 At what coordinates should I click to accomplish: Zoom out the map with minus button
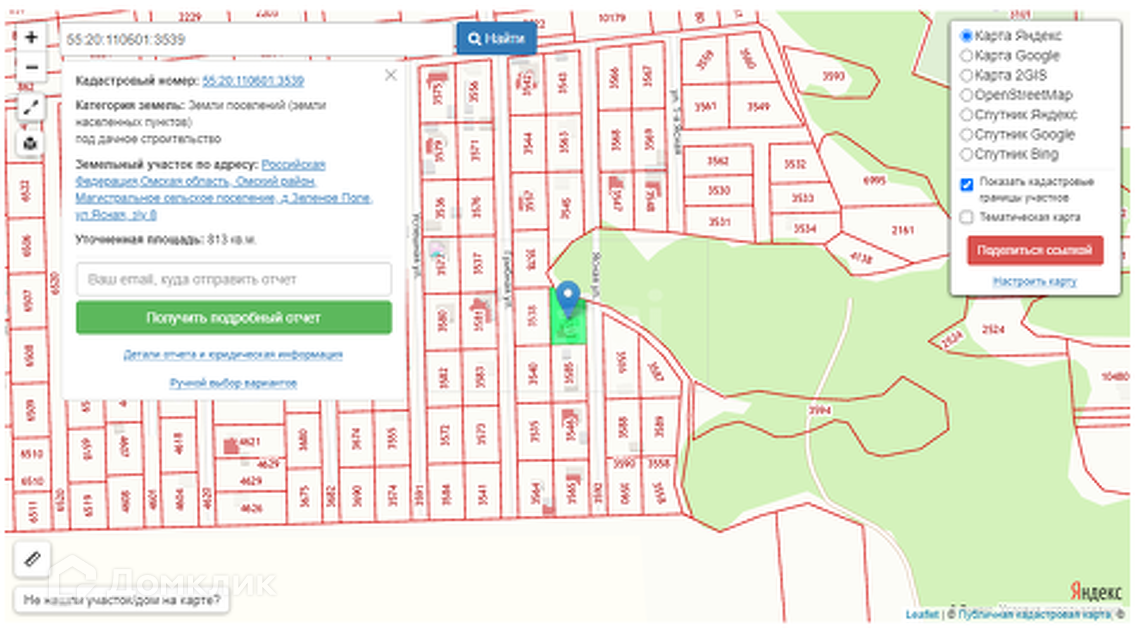pos(31,67)
